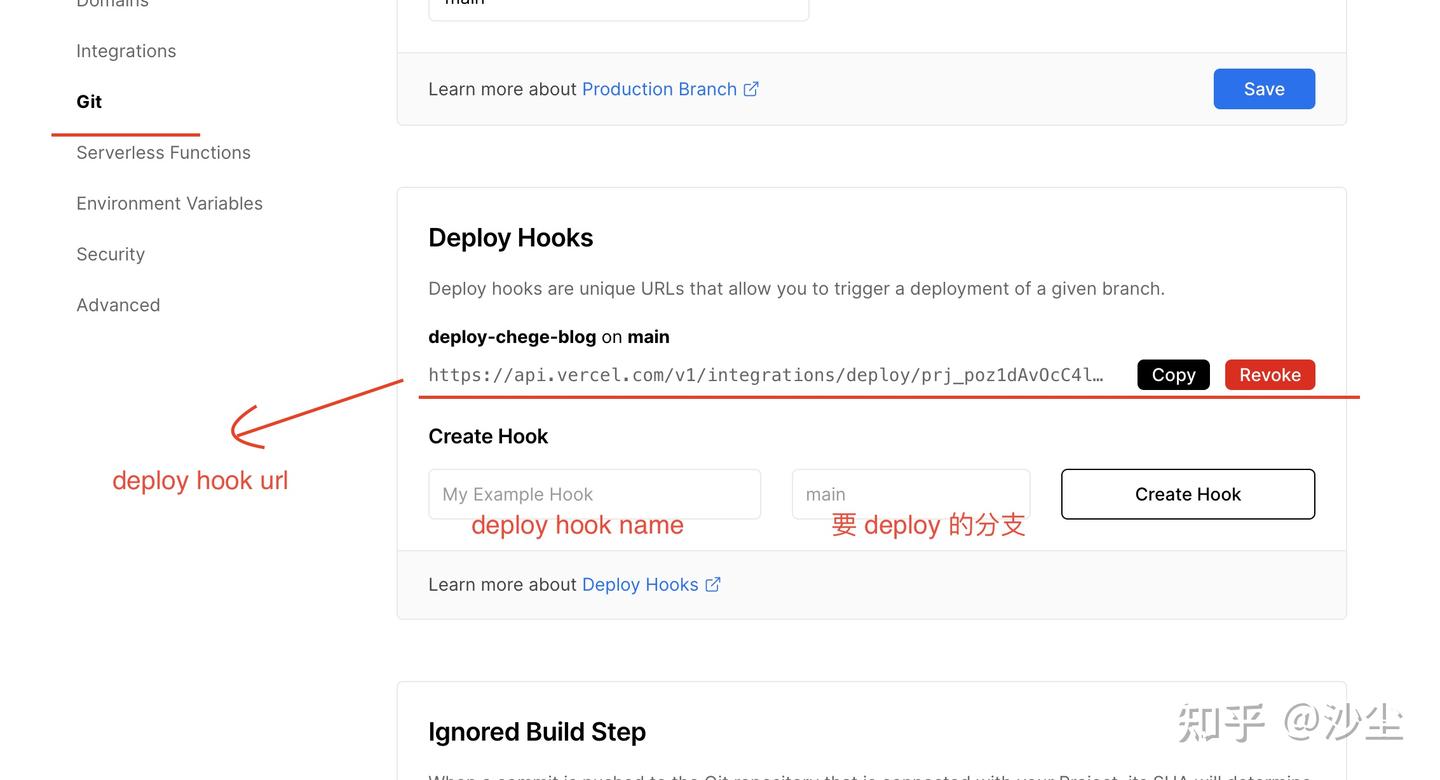
Task: Click the external-link icon beside Production Branch
Action: (751, 89)
